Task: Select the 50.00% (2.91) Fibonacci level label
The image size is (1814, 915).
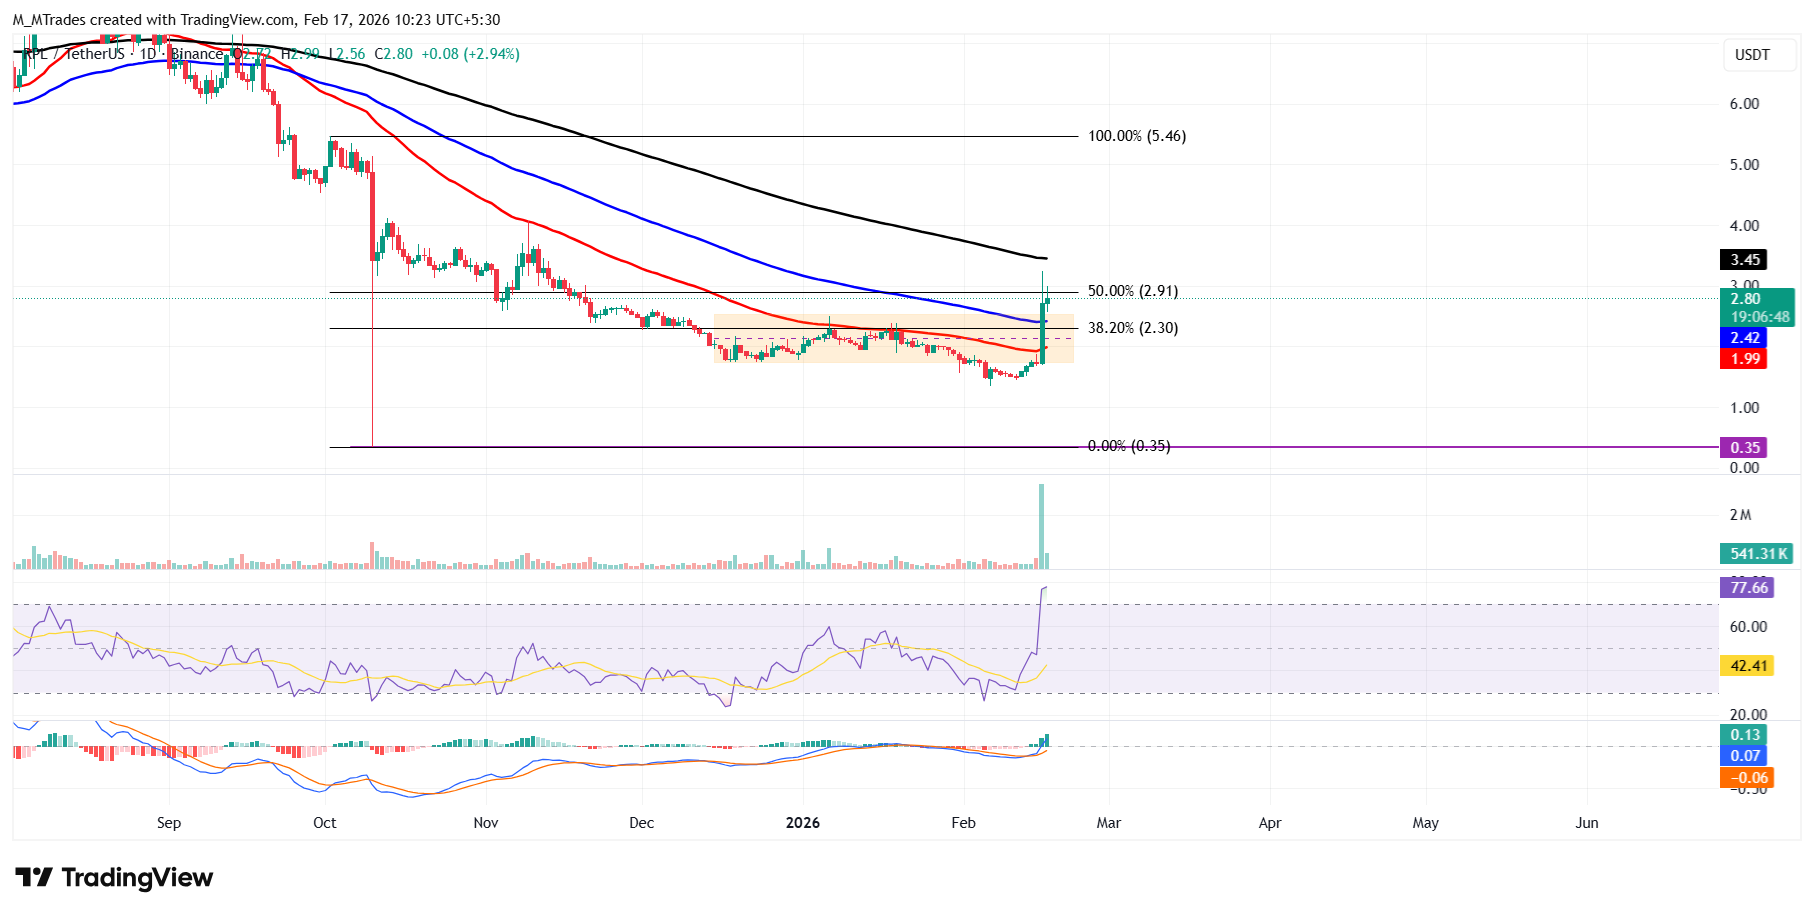Action: (x=1132, y=291)
